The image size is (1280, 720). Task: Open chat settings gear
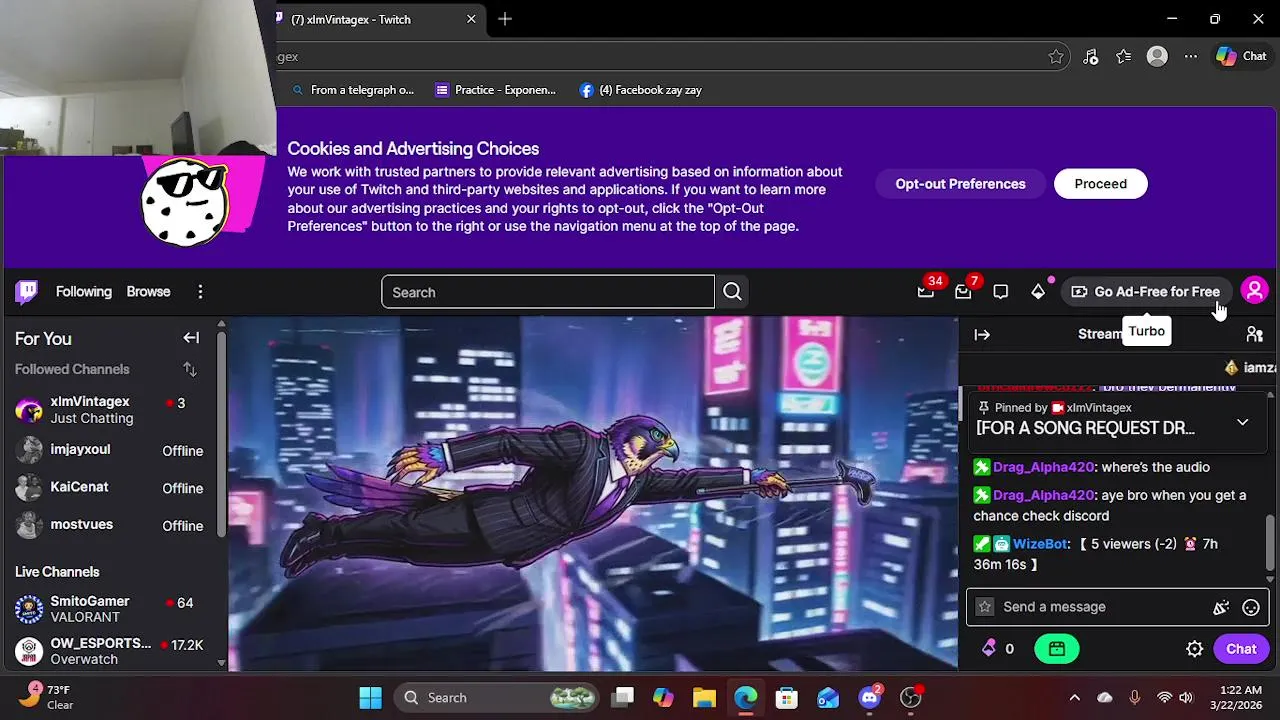point(1194,649)
